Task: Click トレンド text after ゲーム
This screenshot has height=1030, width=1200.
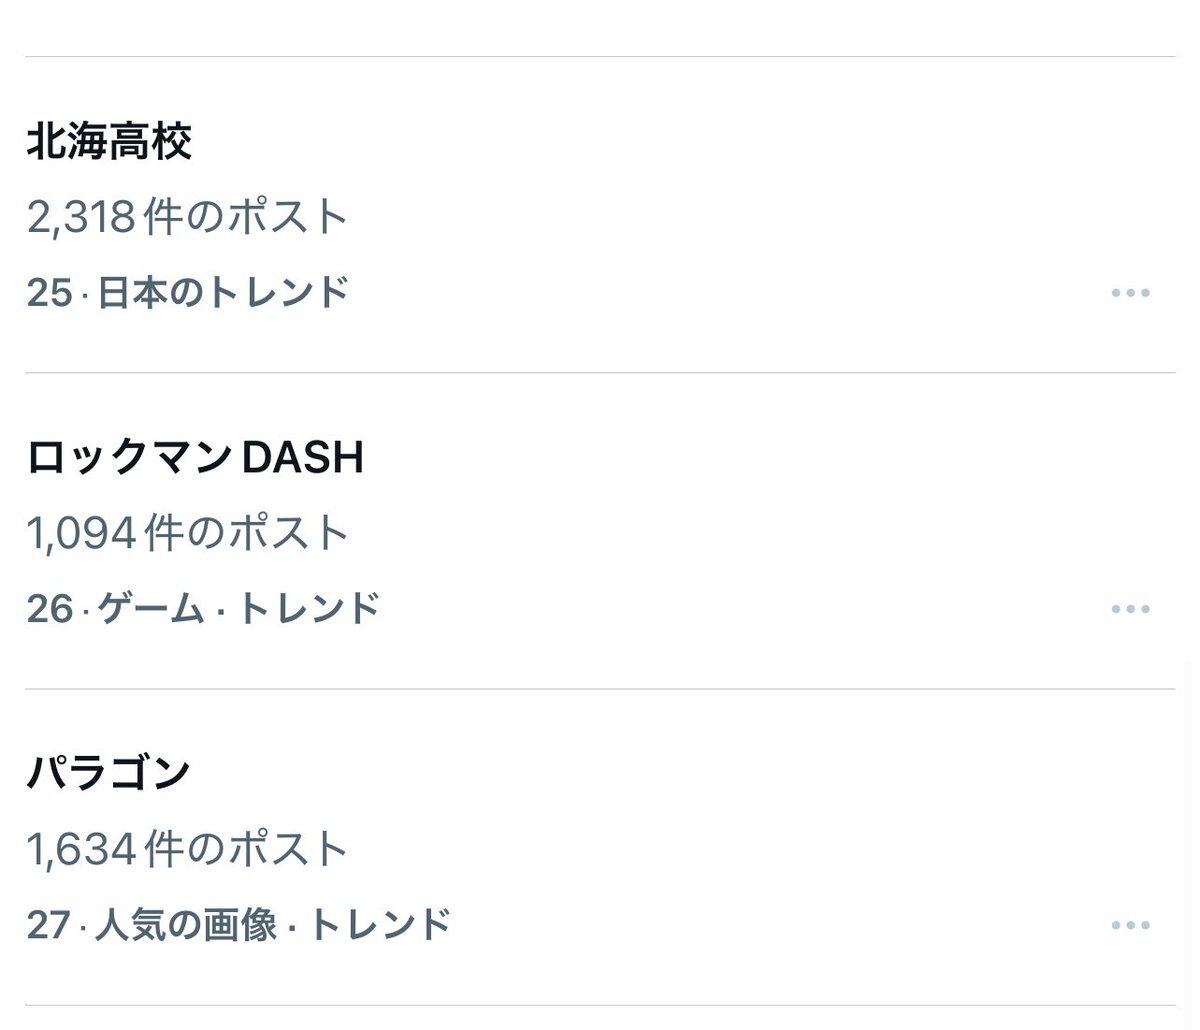Action: [x=308, y=609]
